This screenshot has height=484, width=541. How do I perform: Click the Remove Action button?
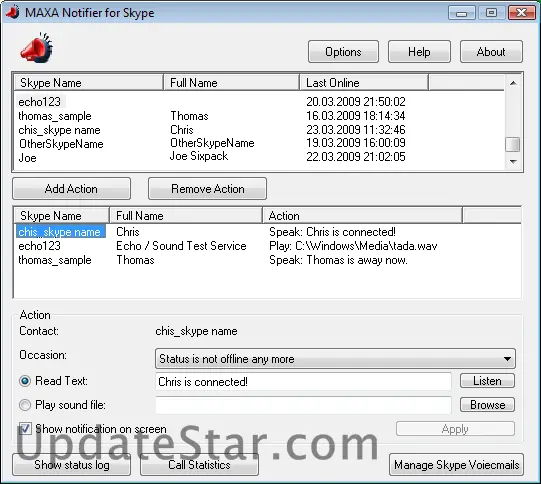(207, 189)
